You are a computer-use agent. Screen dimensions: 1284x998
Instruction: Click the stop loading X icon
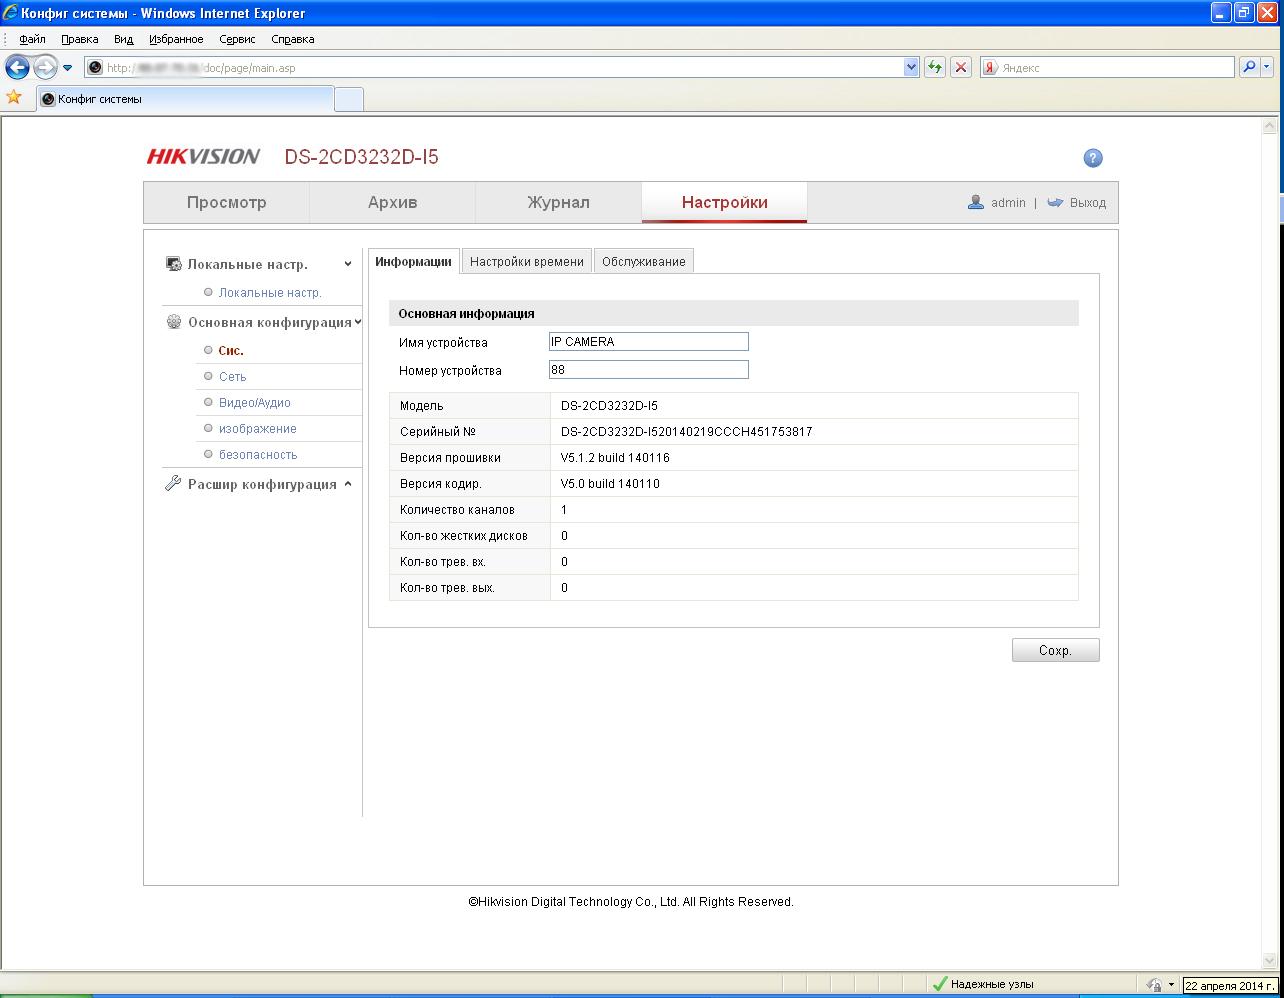tap(961, 67)
